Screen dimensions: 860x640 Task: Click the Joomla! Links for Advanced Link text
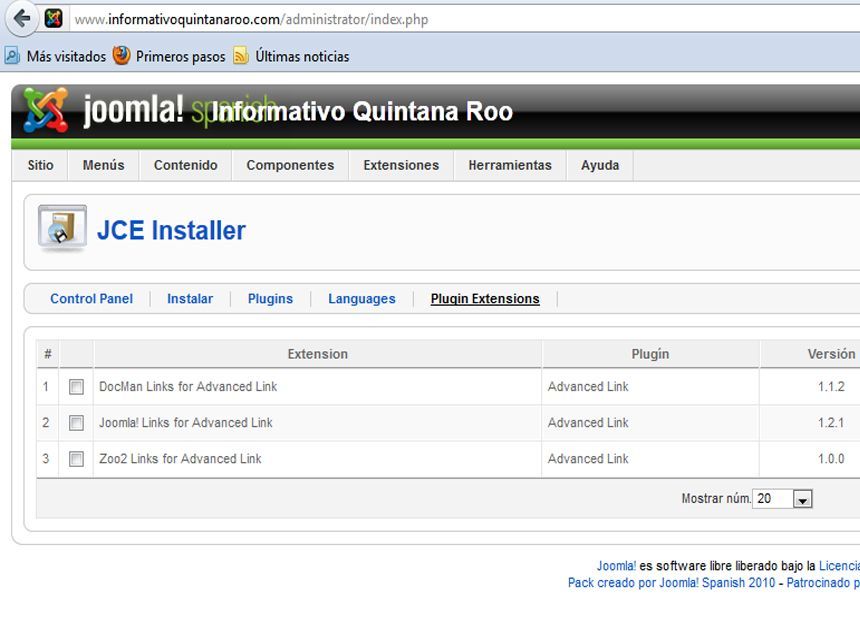(186, 423)
